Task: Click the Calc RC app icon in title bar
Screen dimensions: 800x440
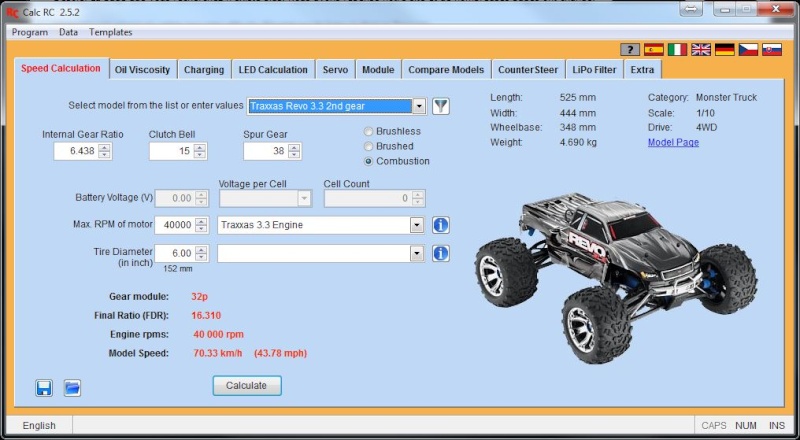Action: point(12,12)
